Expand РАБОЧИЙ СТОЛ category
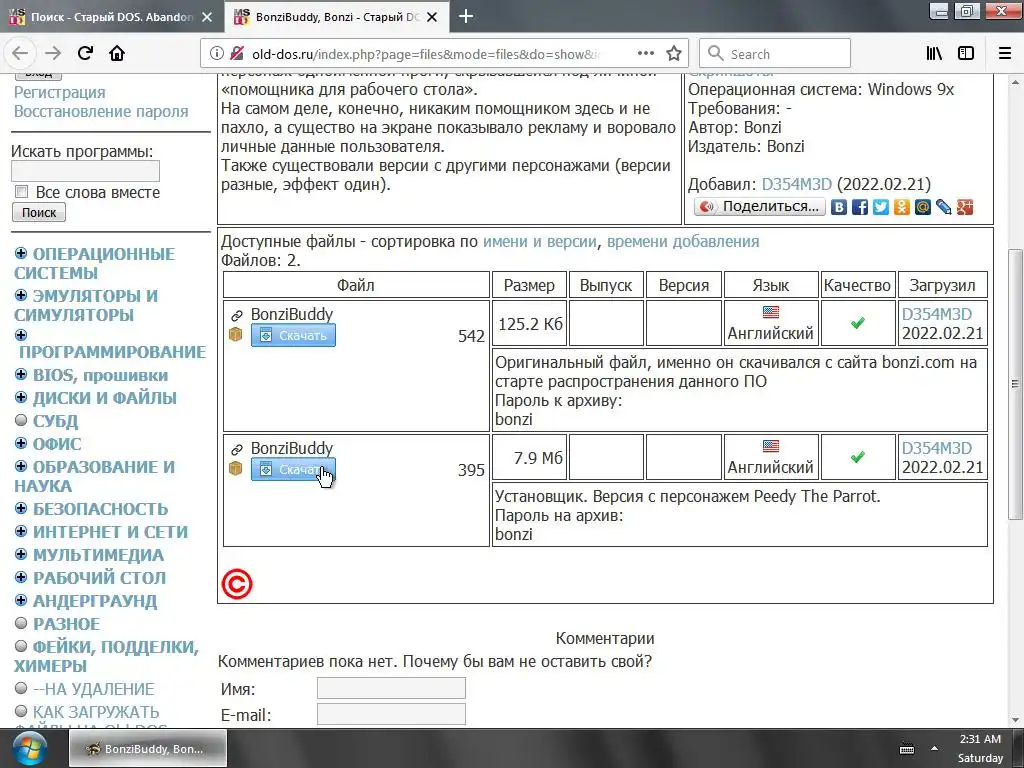Viewport: 1024px width, 768px height. [21, 577]
